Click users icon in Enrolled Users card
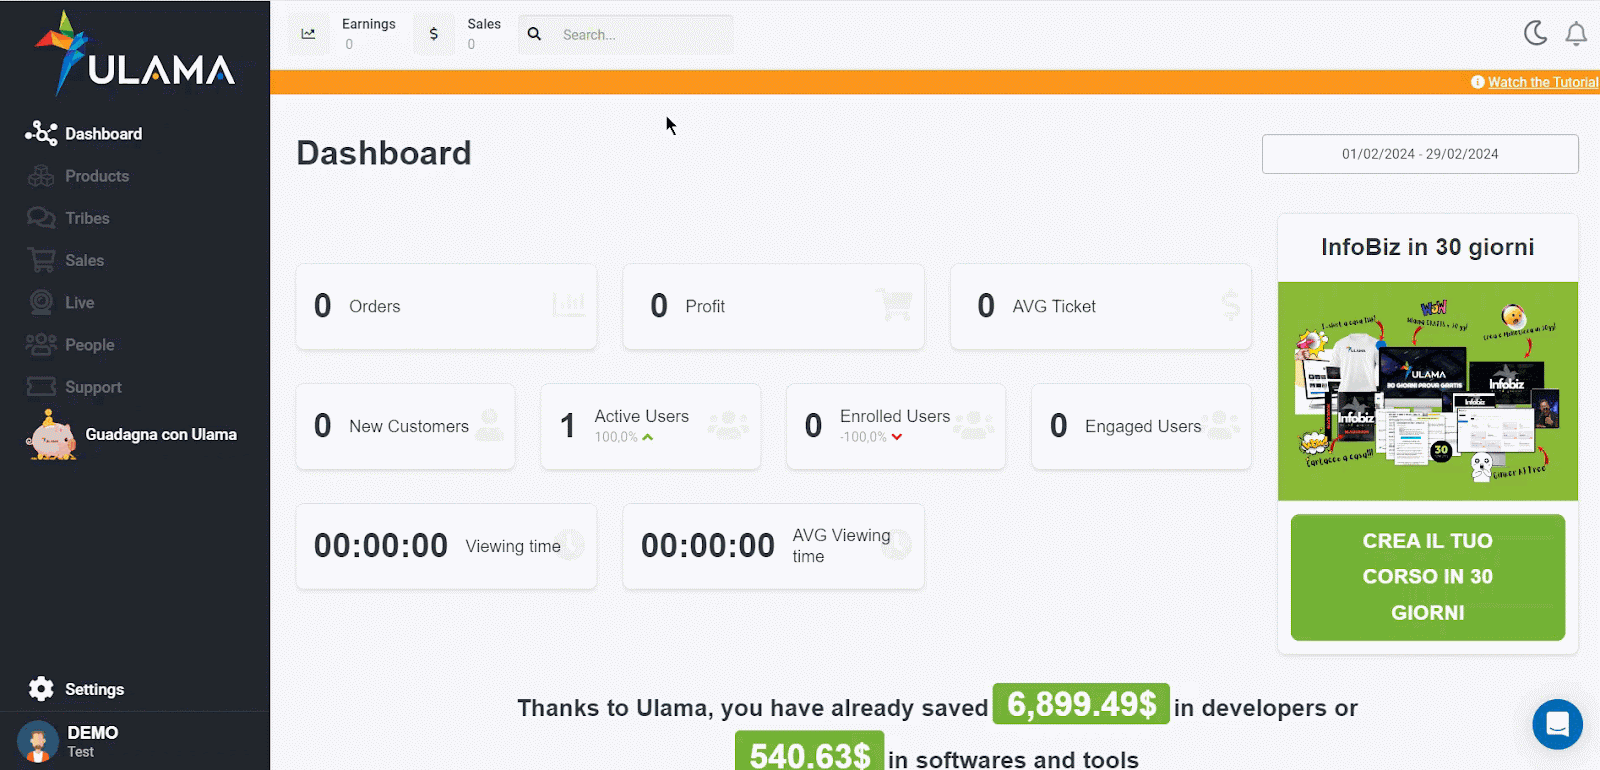Image resolution: width=1600 pixels, height=770 pixels. coord(973,425)
